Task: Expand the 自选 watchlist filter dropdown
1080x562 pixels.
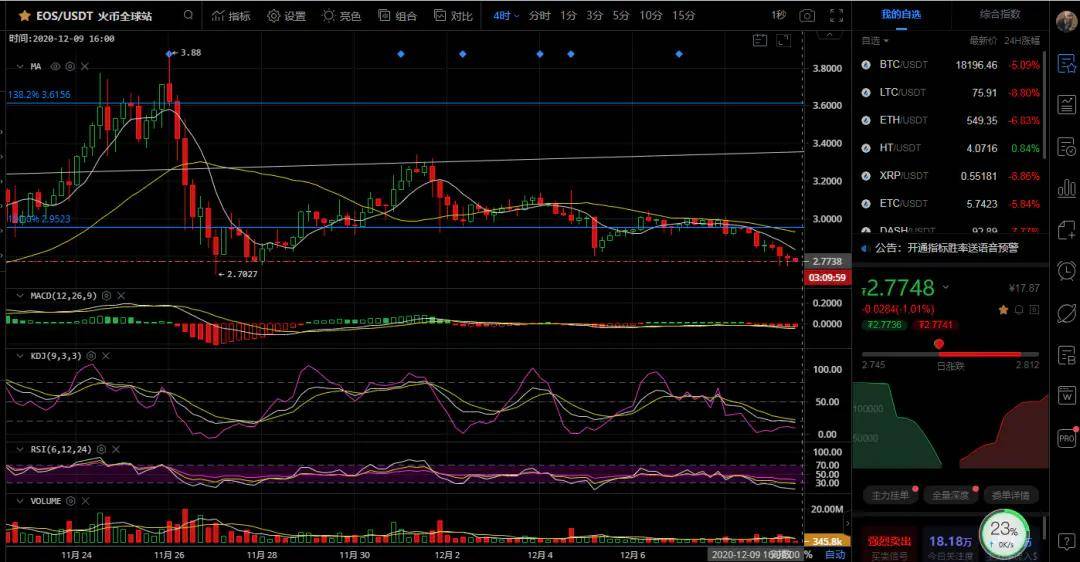Action: [875, 41]
